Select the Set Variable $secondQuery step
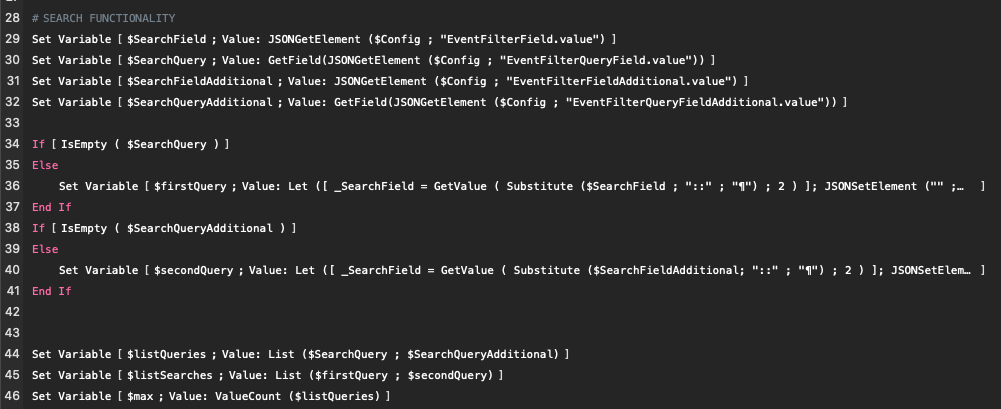 click(x=522, y=270)
